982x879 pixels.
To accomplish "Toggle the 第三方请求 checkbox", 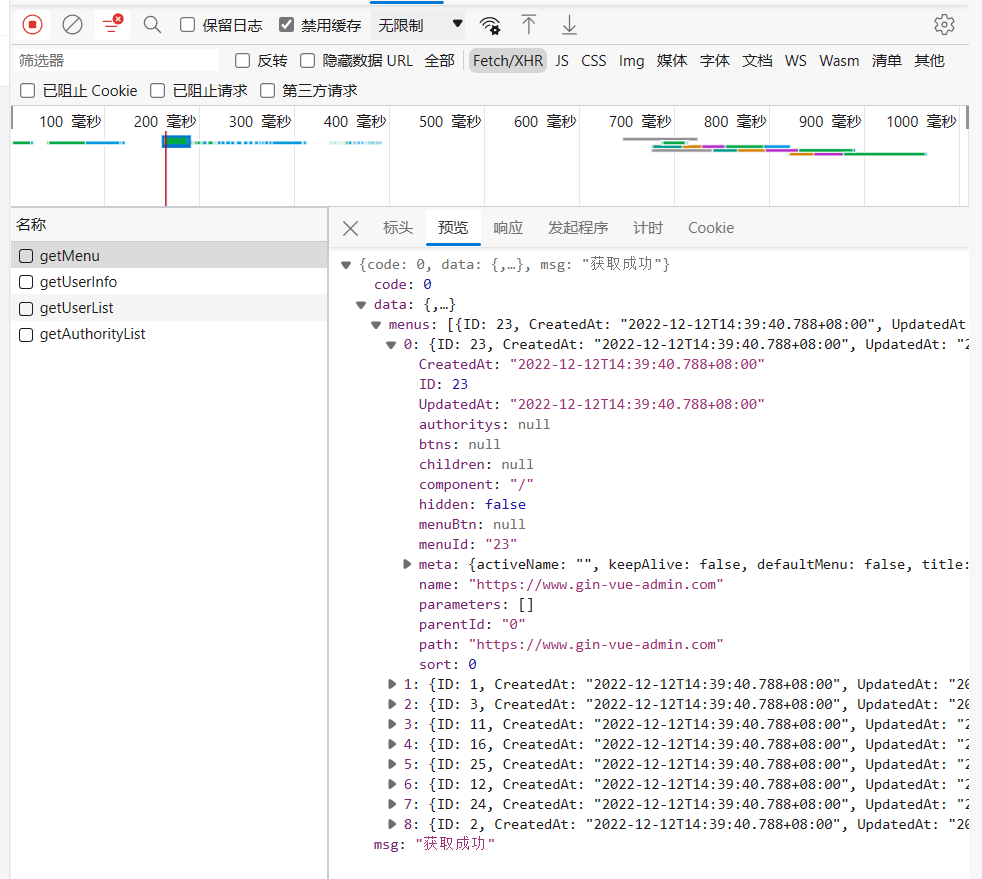I will pos(267,91).
